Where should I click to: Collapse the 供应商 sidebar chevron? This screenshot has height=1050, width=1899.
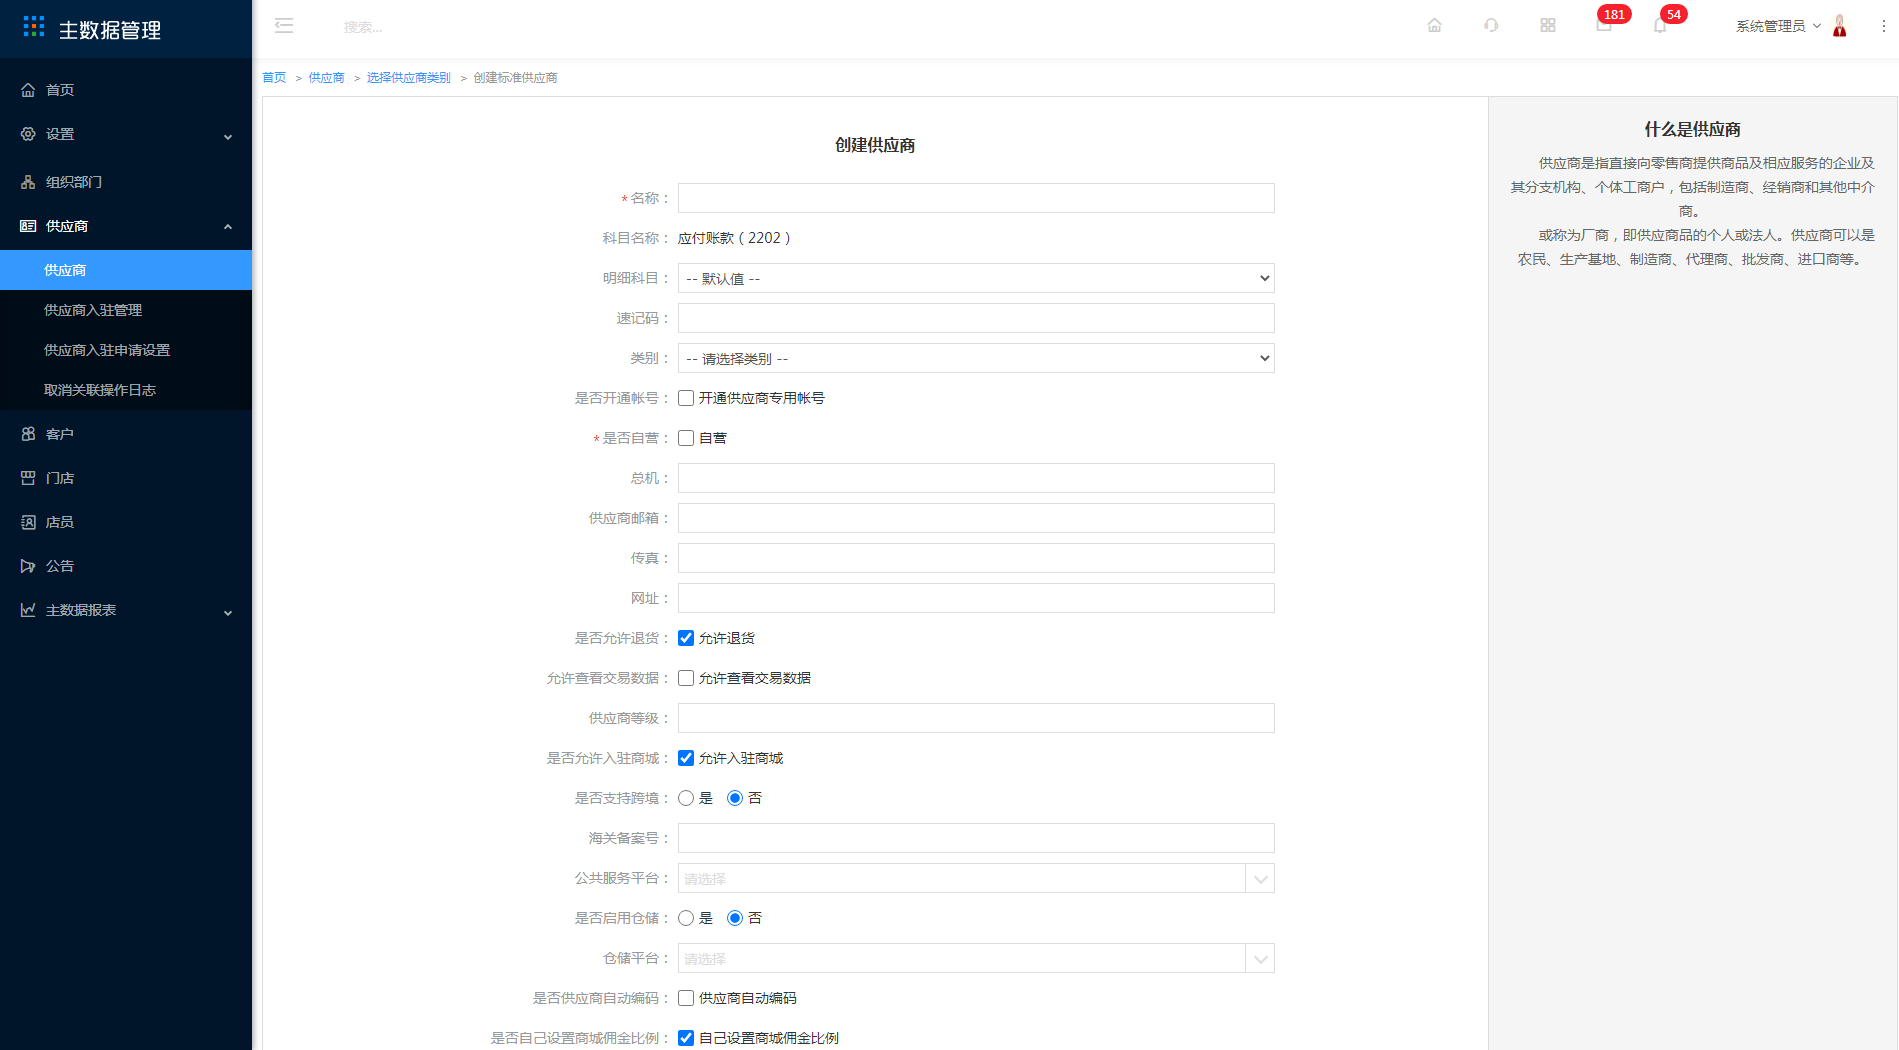[228, 227]
